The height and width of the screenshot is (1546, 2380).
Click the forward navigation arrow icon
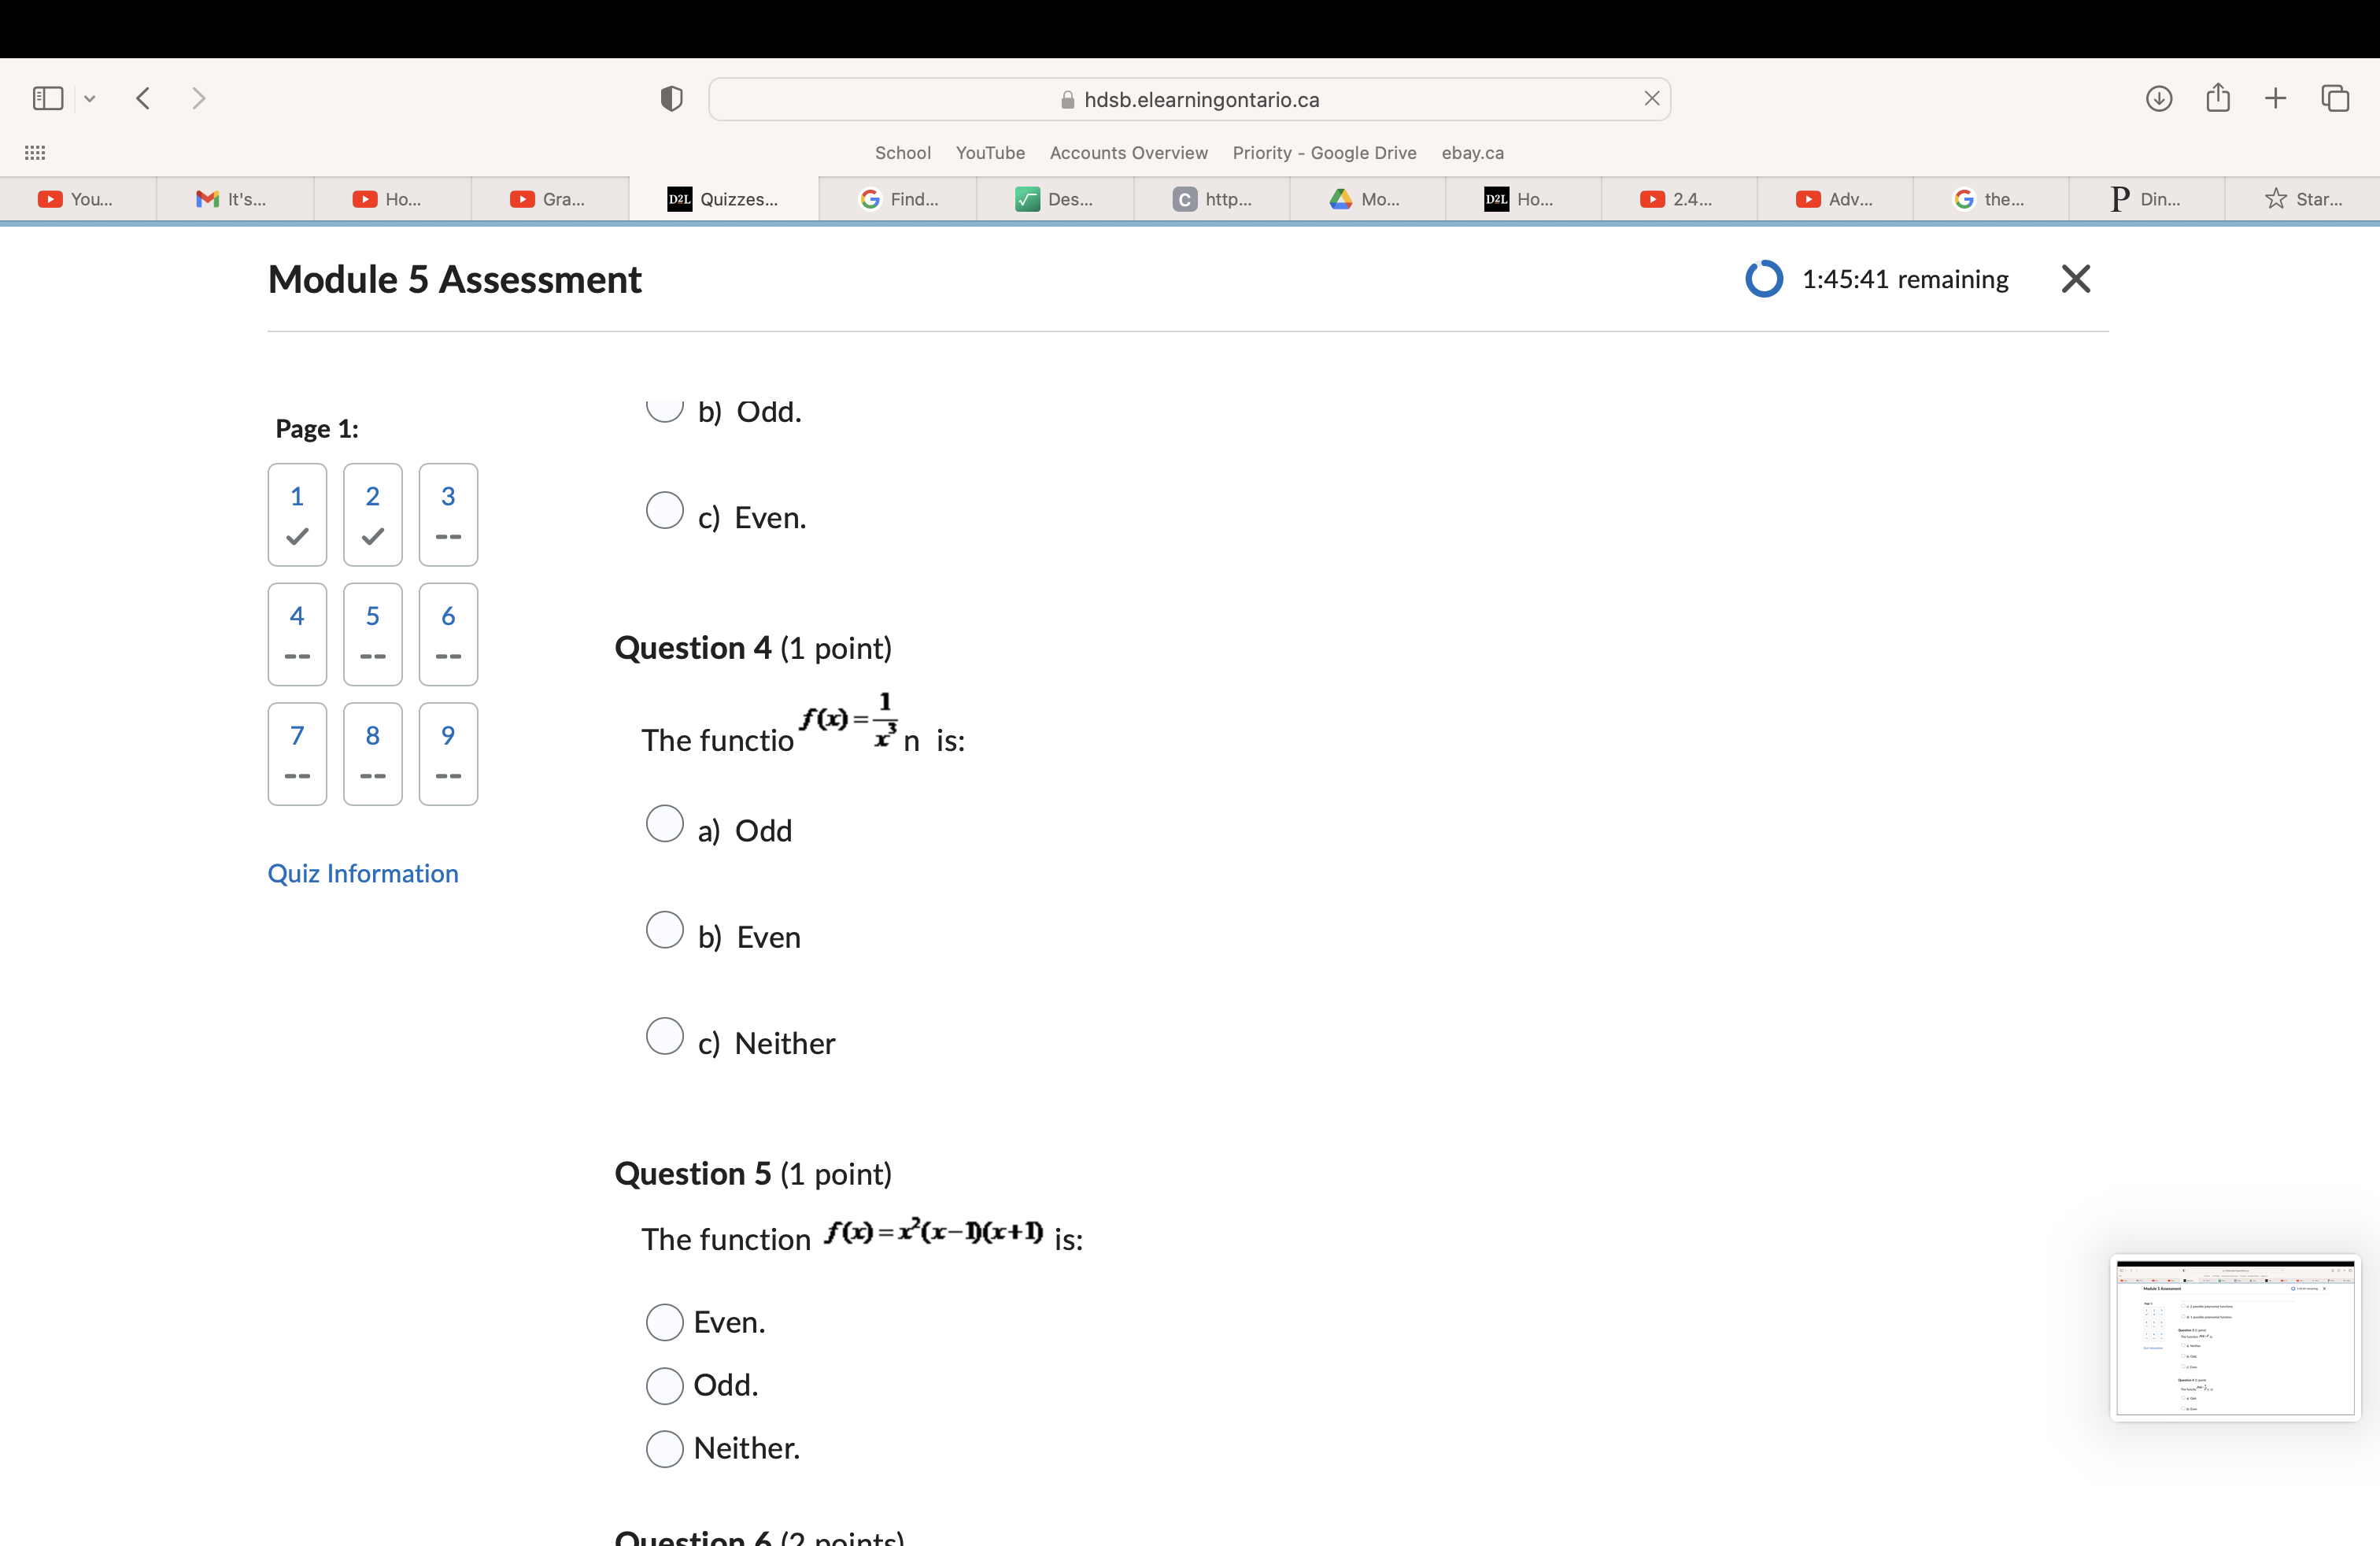pyautogui.click(x=198, y=99)
